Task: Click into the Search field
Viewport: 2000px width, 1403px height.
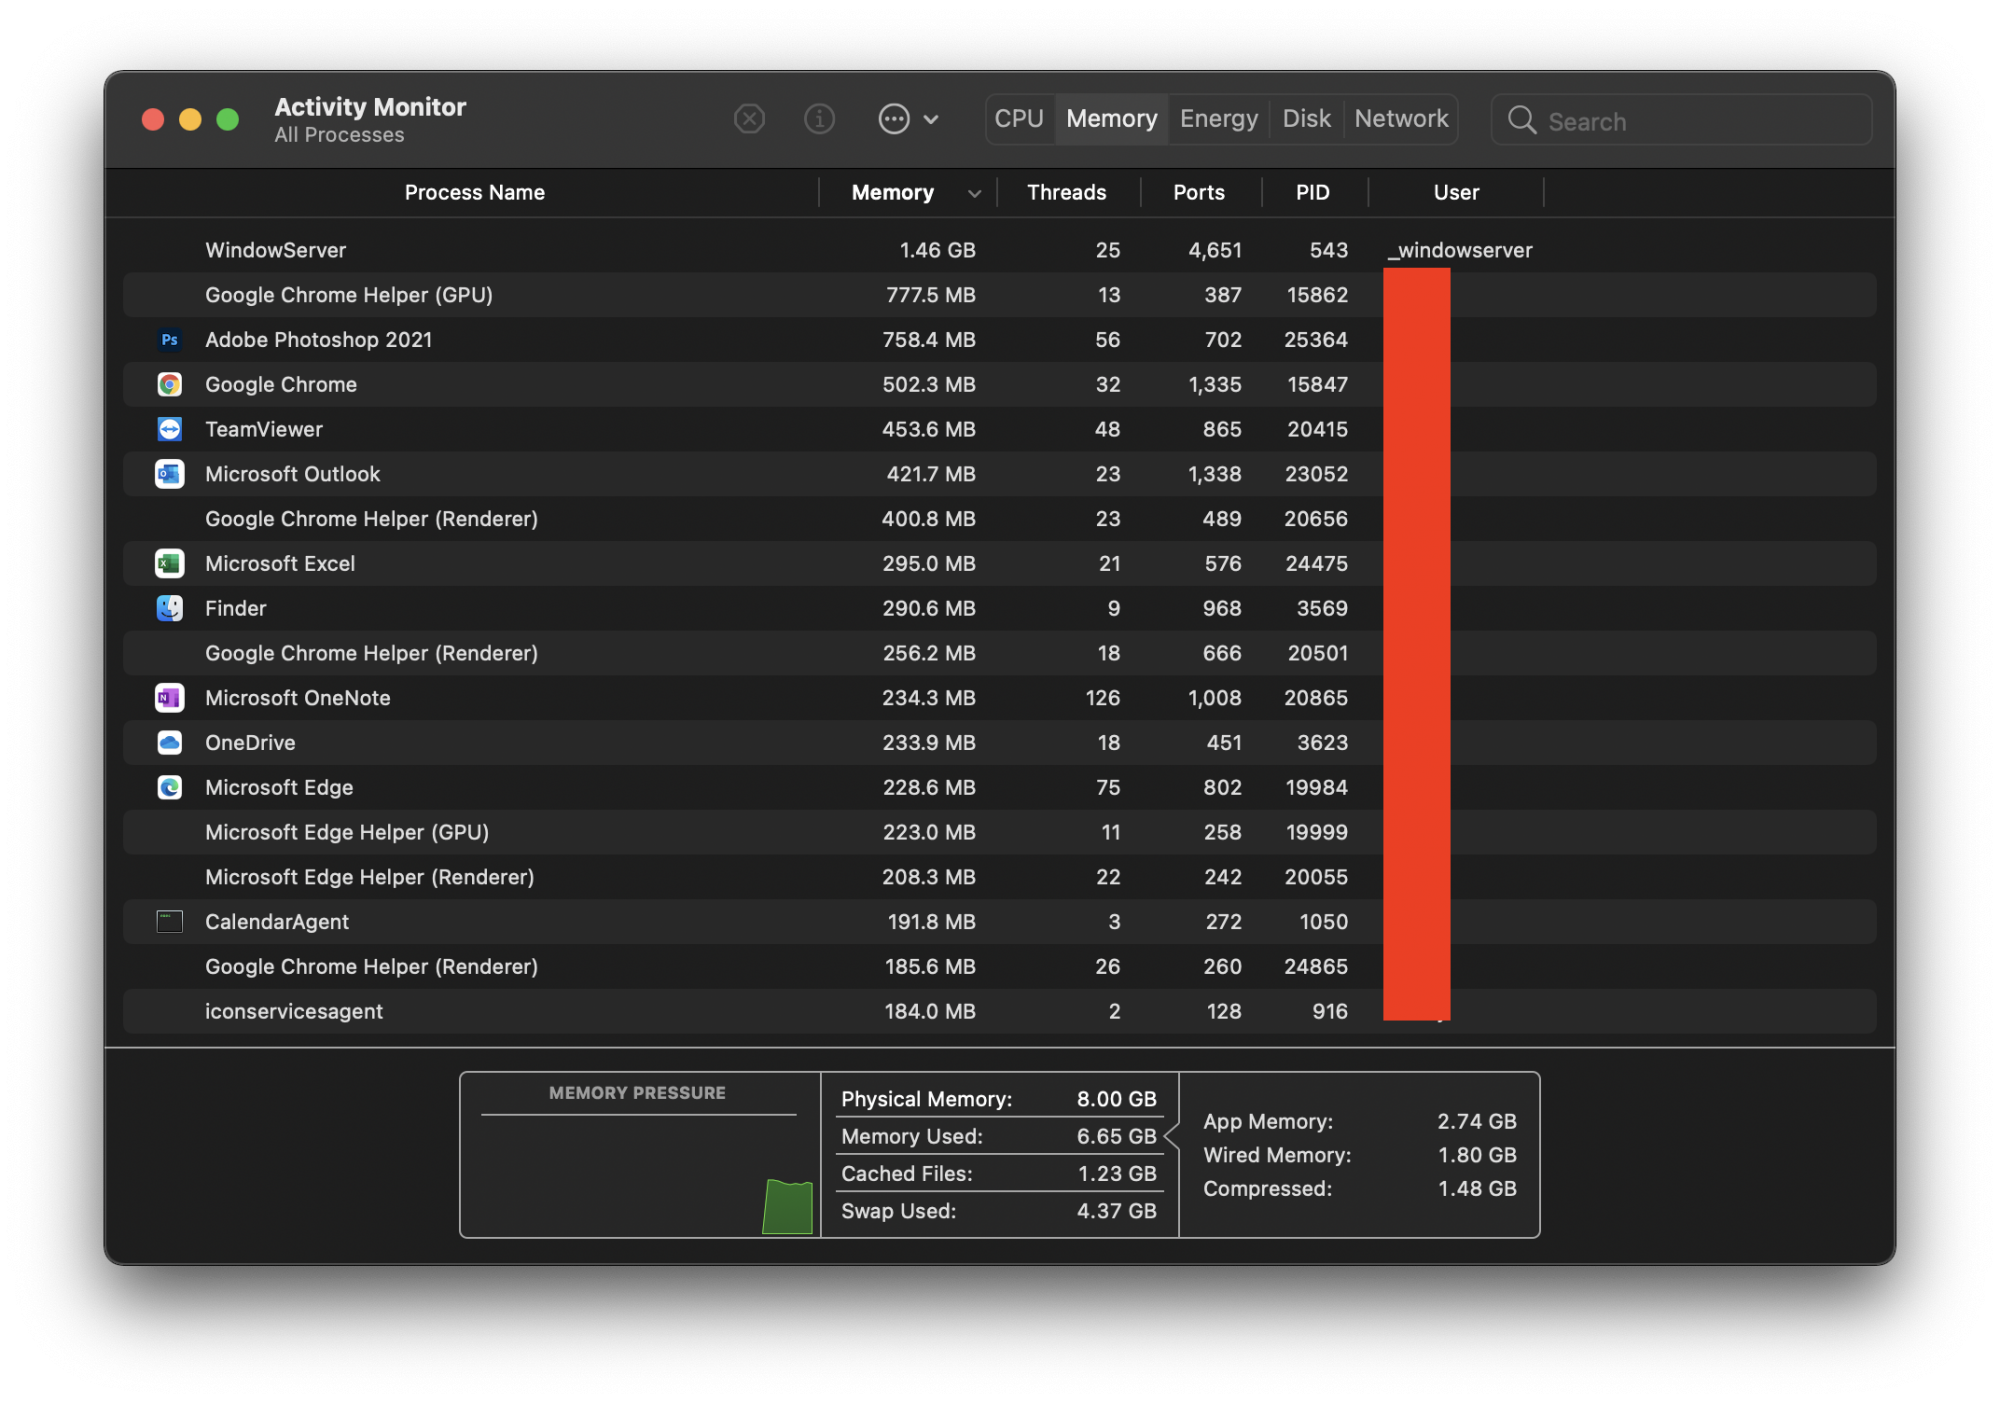Action: click(x=1681, y=120)
